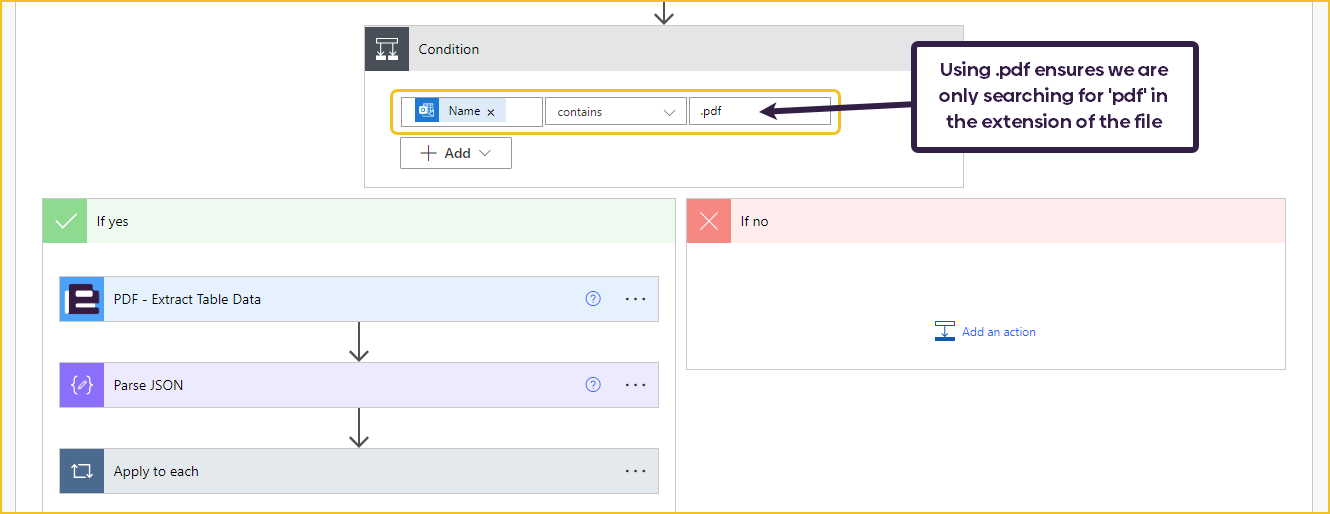Click the red X icon in If no

(x=709, y=221)
